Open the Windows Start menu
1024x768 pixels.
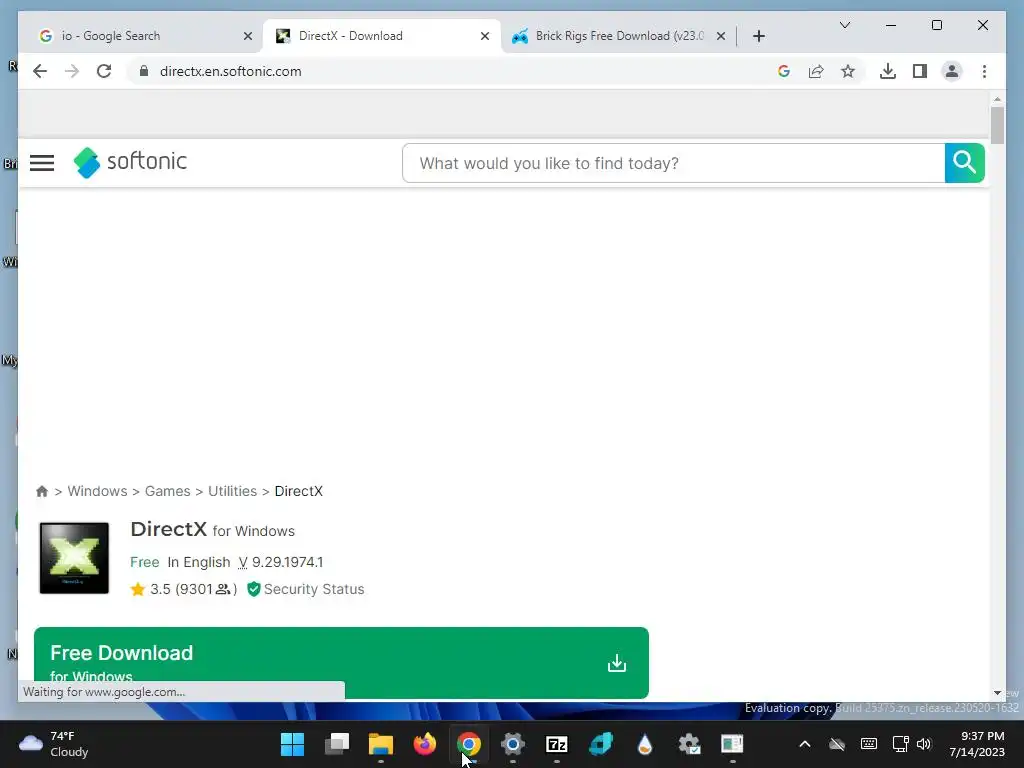(292, 744)
